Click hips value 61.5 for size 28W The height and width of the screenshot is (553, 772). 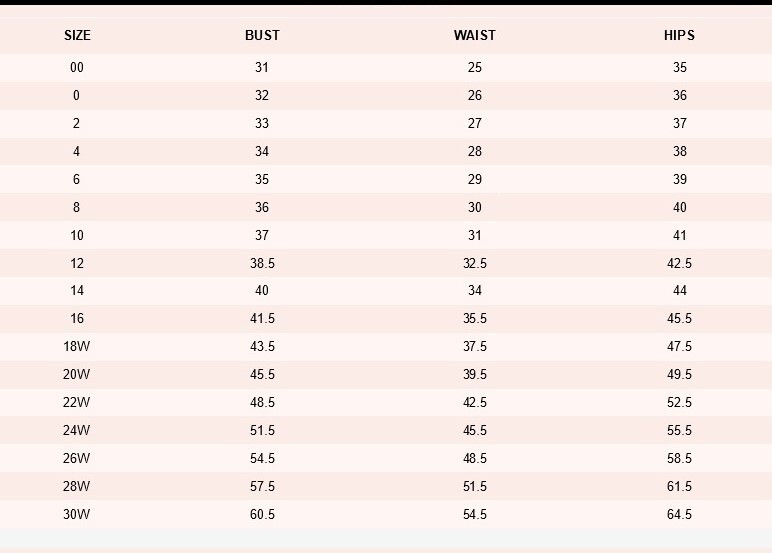click(679, 487)
